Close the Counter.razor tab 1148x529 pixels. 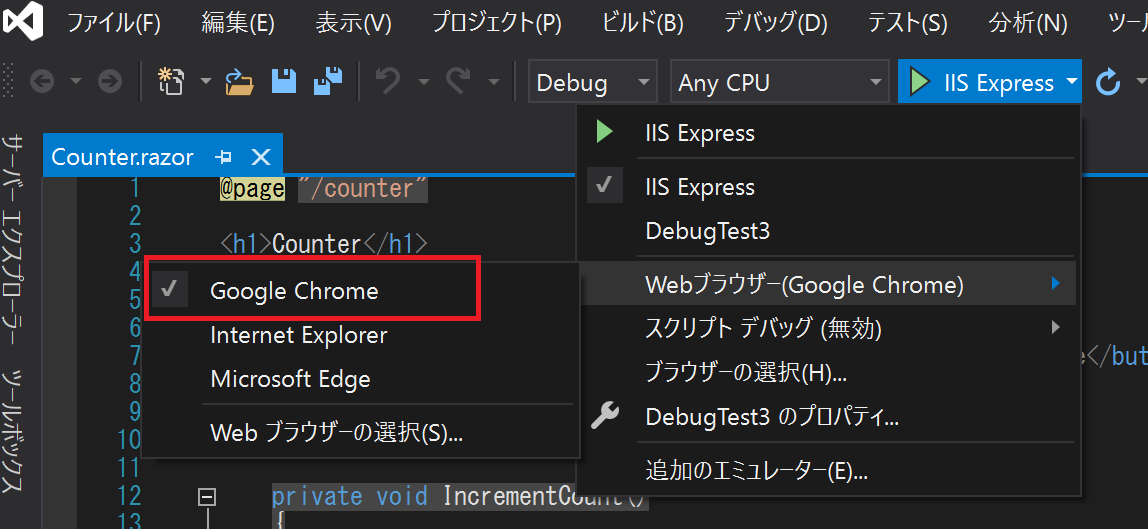[x=261, y=157]
